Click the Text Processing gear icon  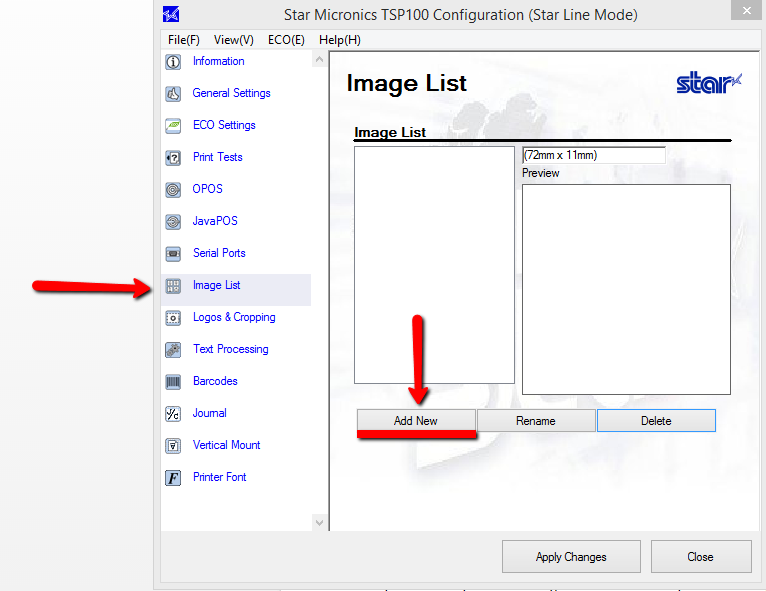point(173,350)
